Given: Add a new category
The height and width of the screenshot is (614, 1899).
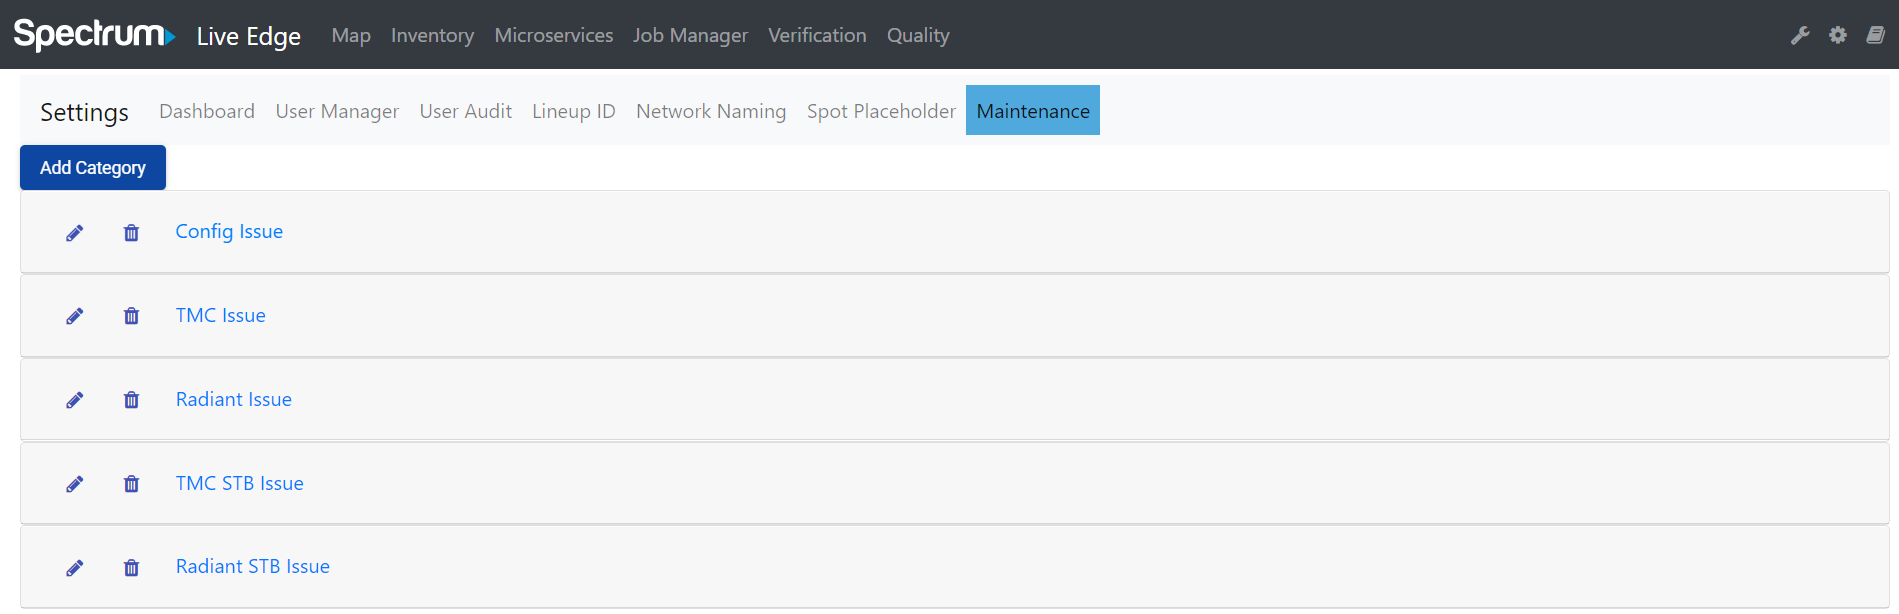Looking at the screenshot, I should click(93, 167).
